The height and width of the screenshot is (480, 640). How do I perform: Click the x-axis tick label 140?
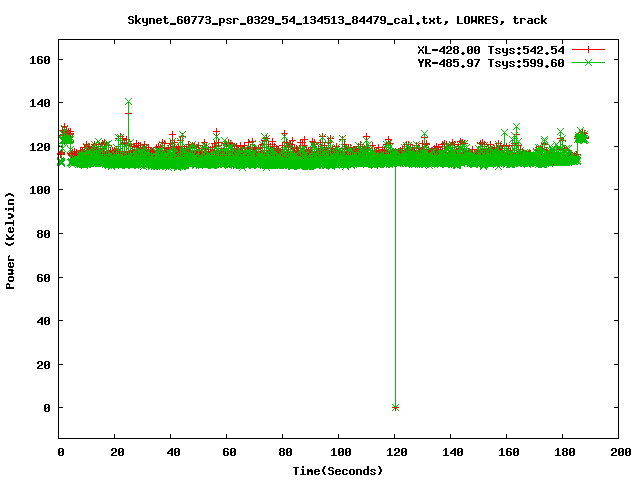pos(453,452)
